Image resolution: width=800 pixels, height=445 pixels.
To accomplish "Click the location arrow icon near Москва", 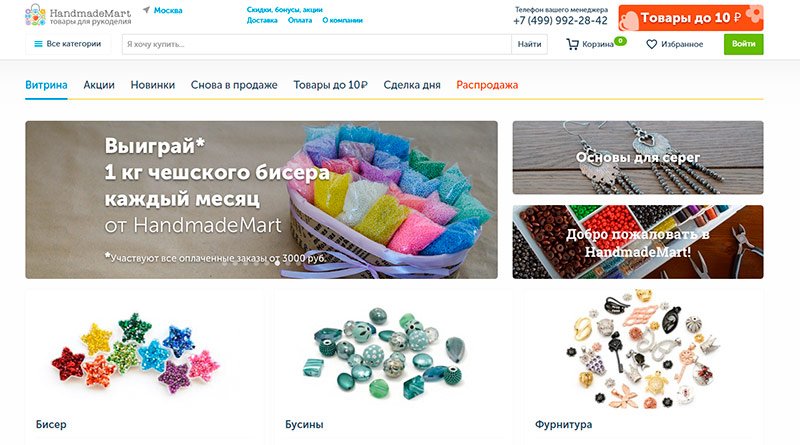I will click(x=146, y=10).
